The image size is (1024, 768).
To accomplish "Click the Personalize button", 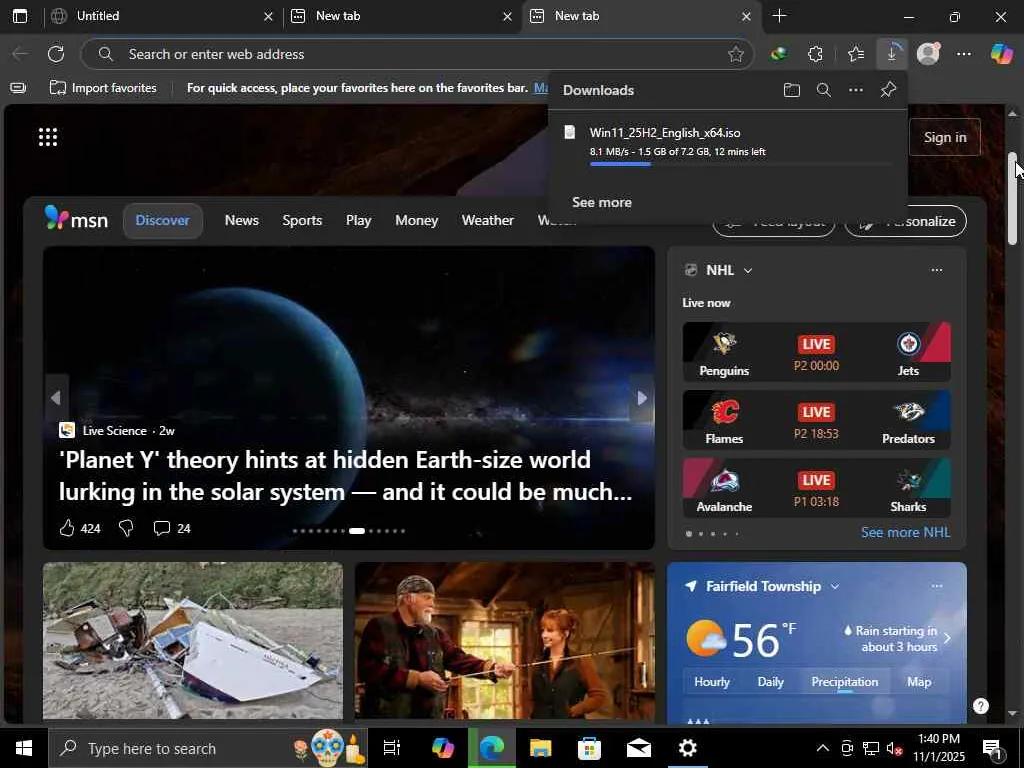I will [x=906, y=221].
